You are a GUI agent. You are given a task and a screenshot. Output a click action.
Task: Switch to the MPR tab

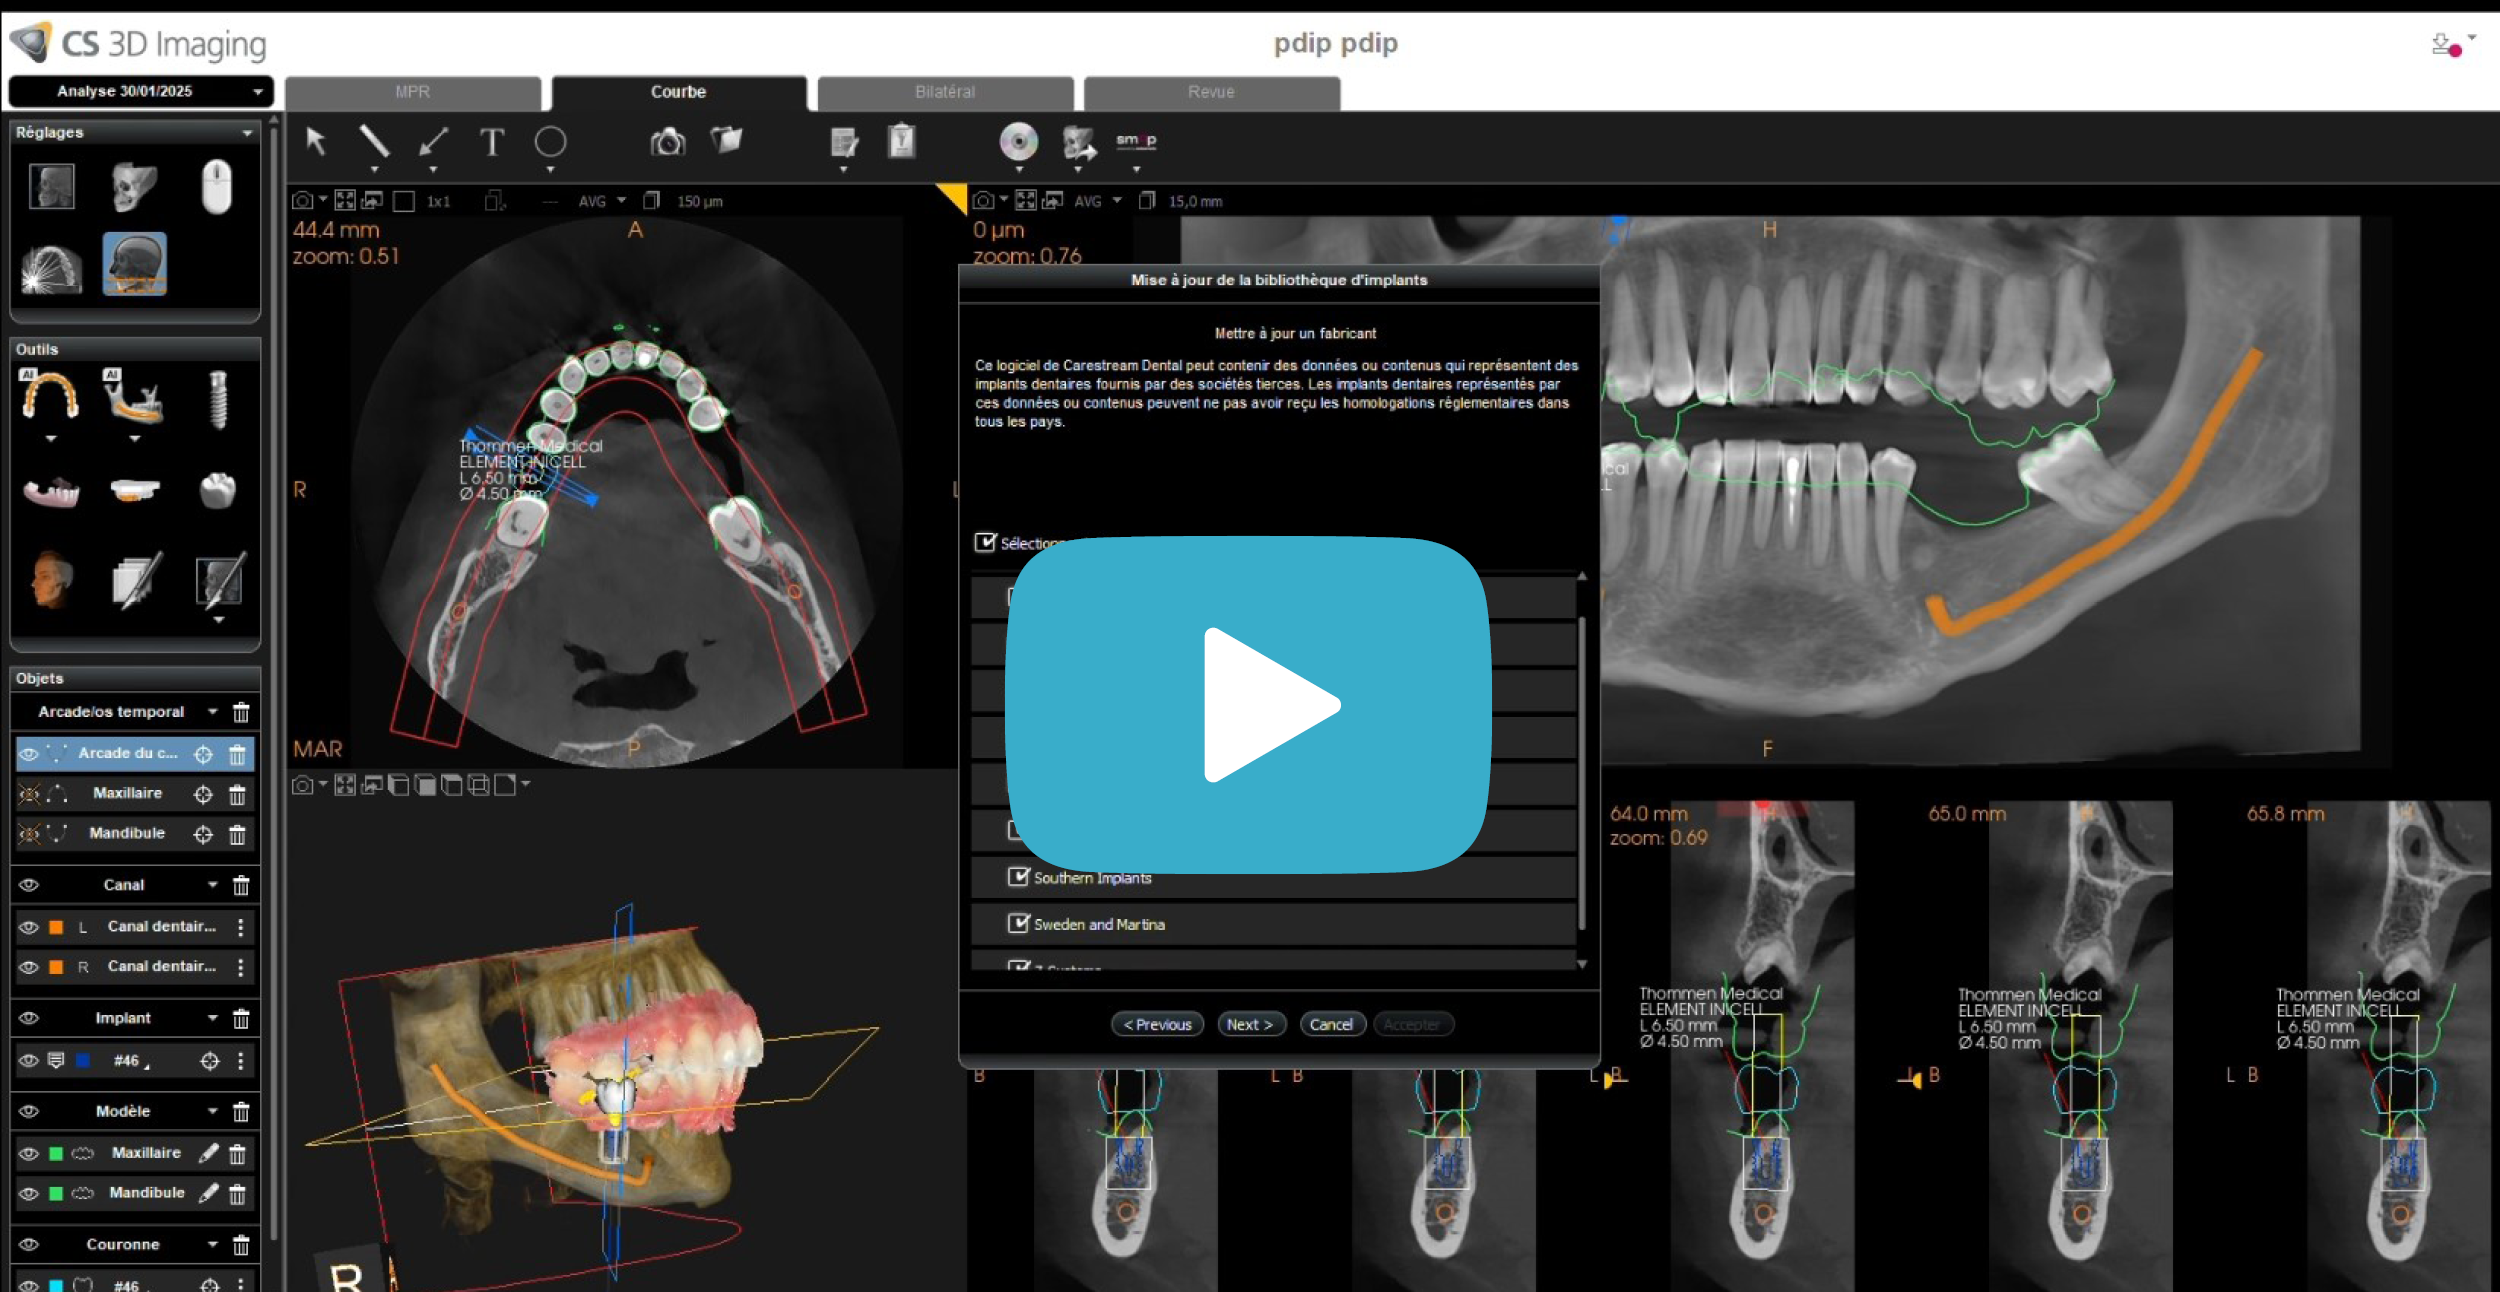(413, 92)
